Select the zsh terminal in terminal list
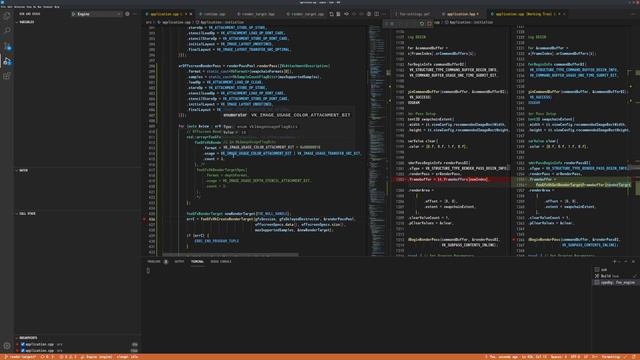 point(615,270)
